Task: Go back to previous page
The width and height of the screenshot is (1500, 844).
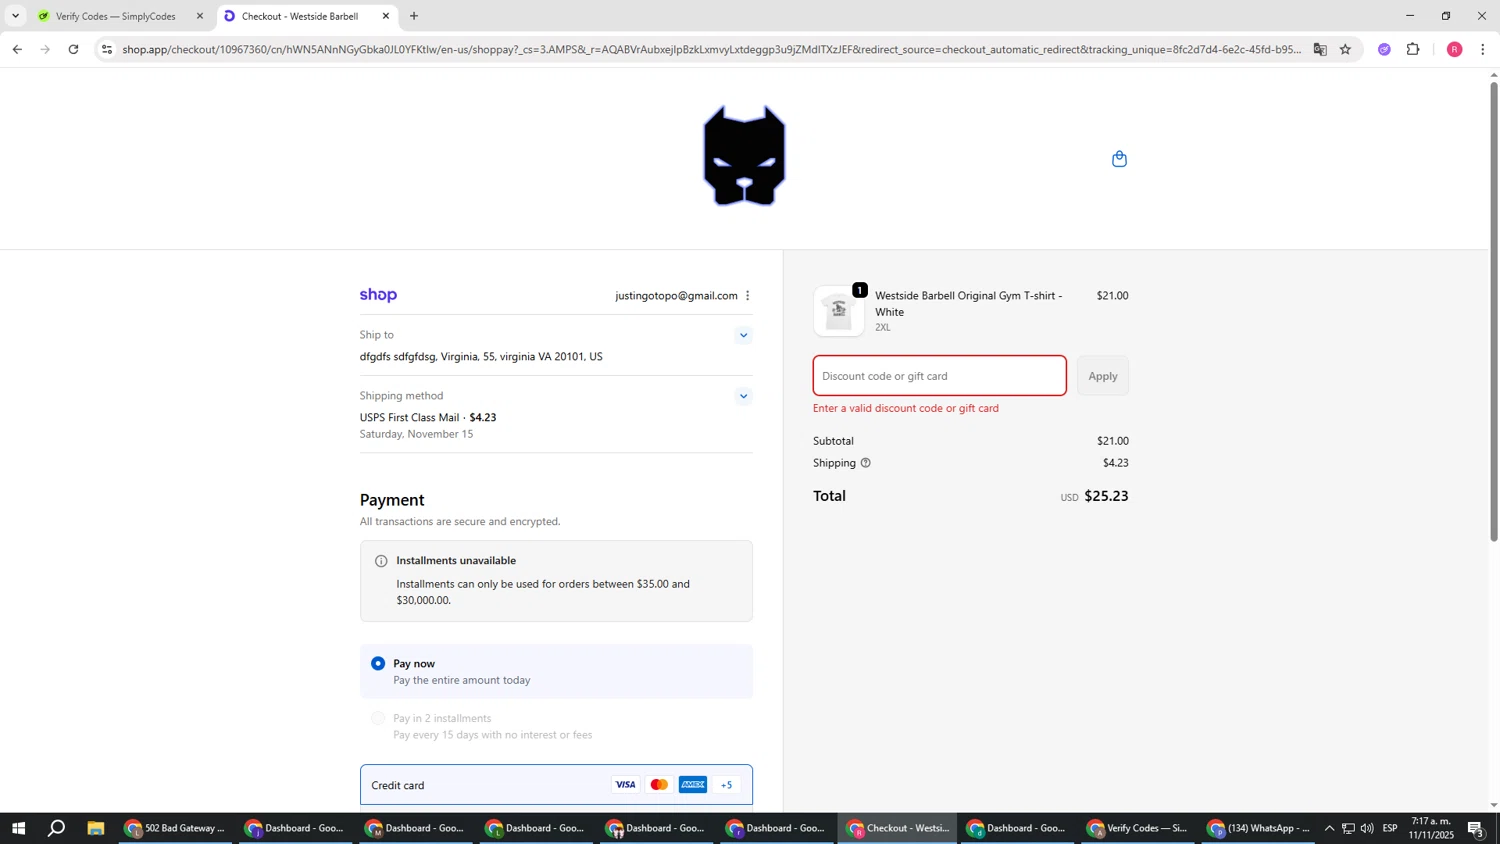Action: pos(17,49)
